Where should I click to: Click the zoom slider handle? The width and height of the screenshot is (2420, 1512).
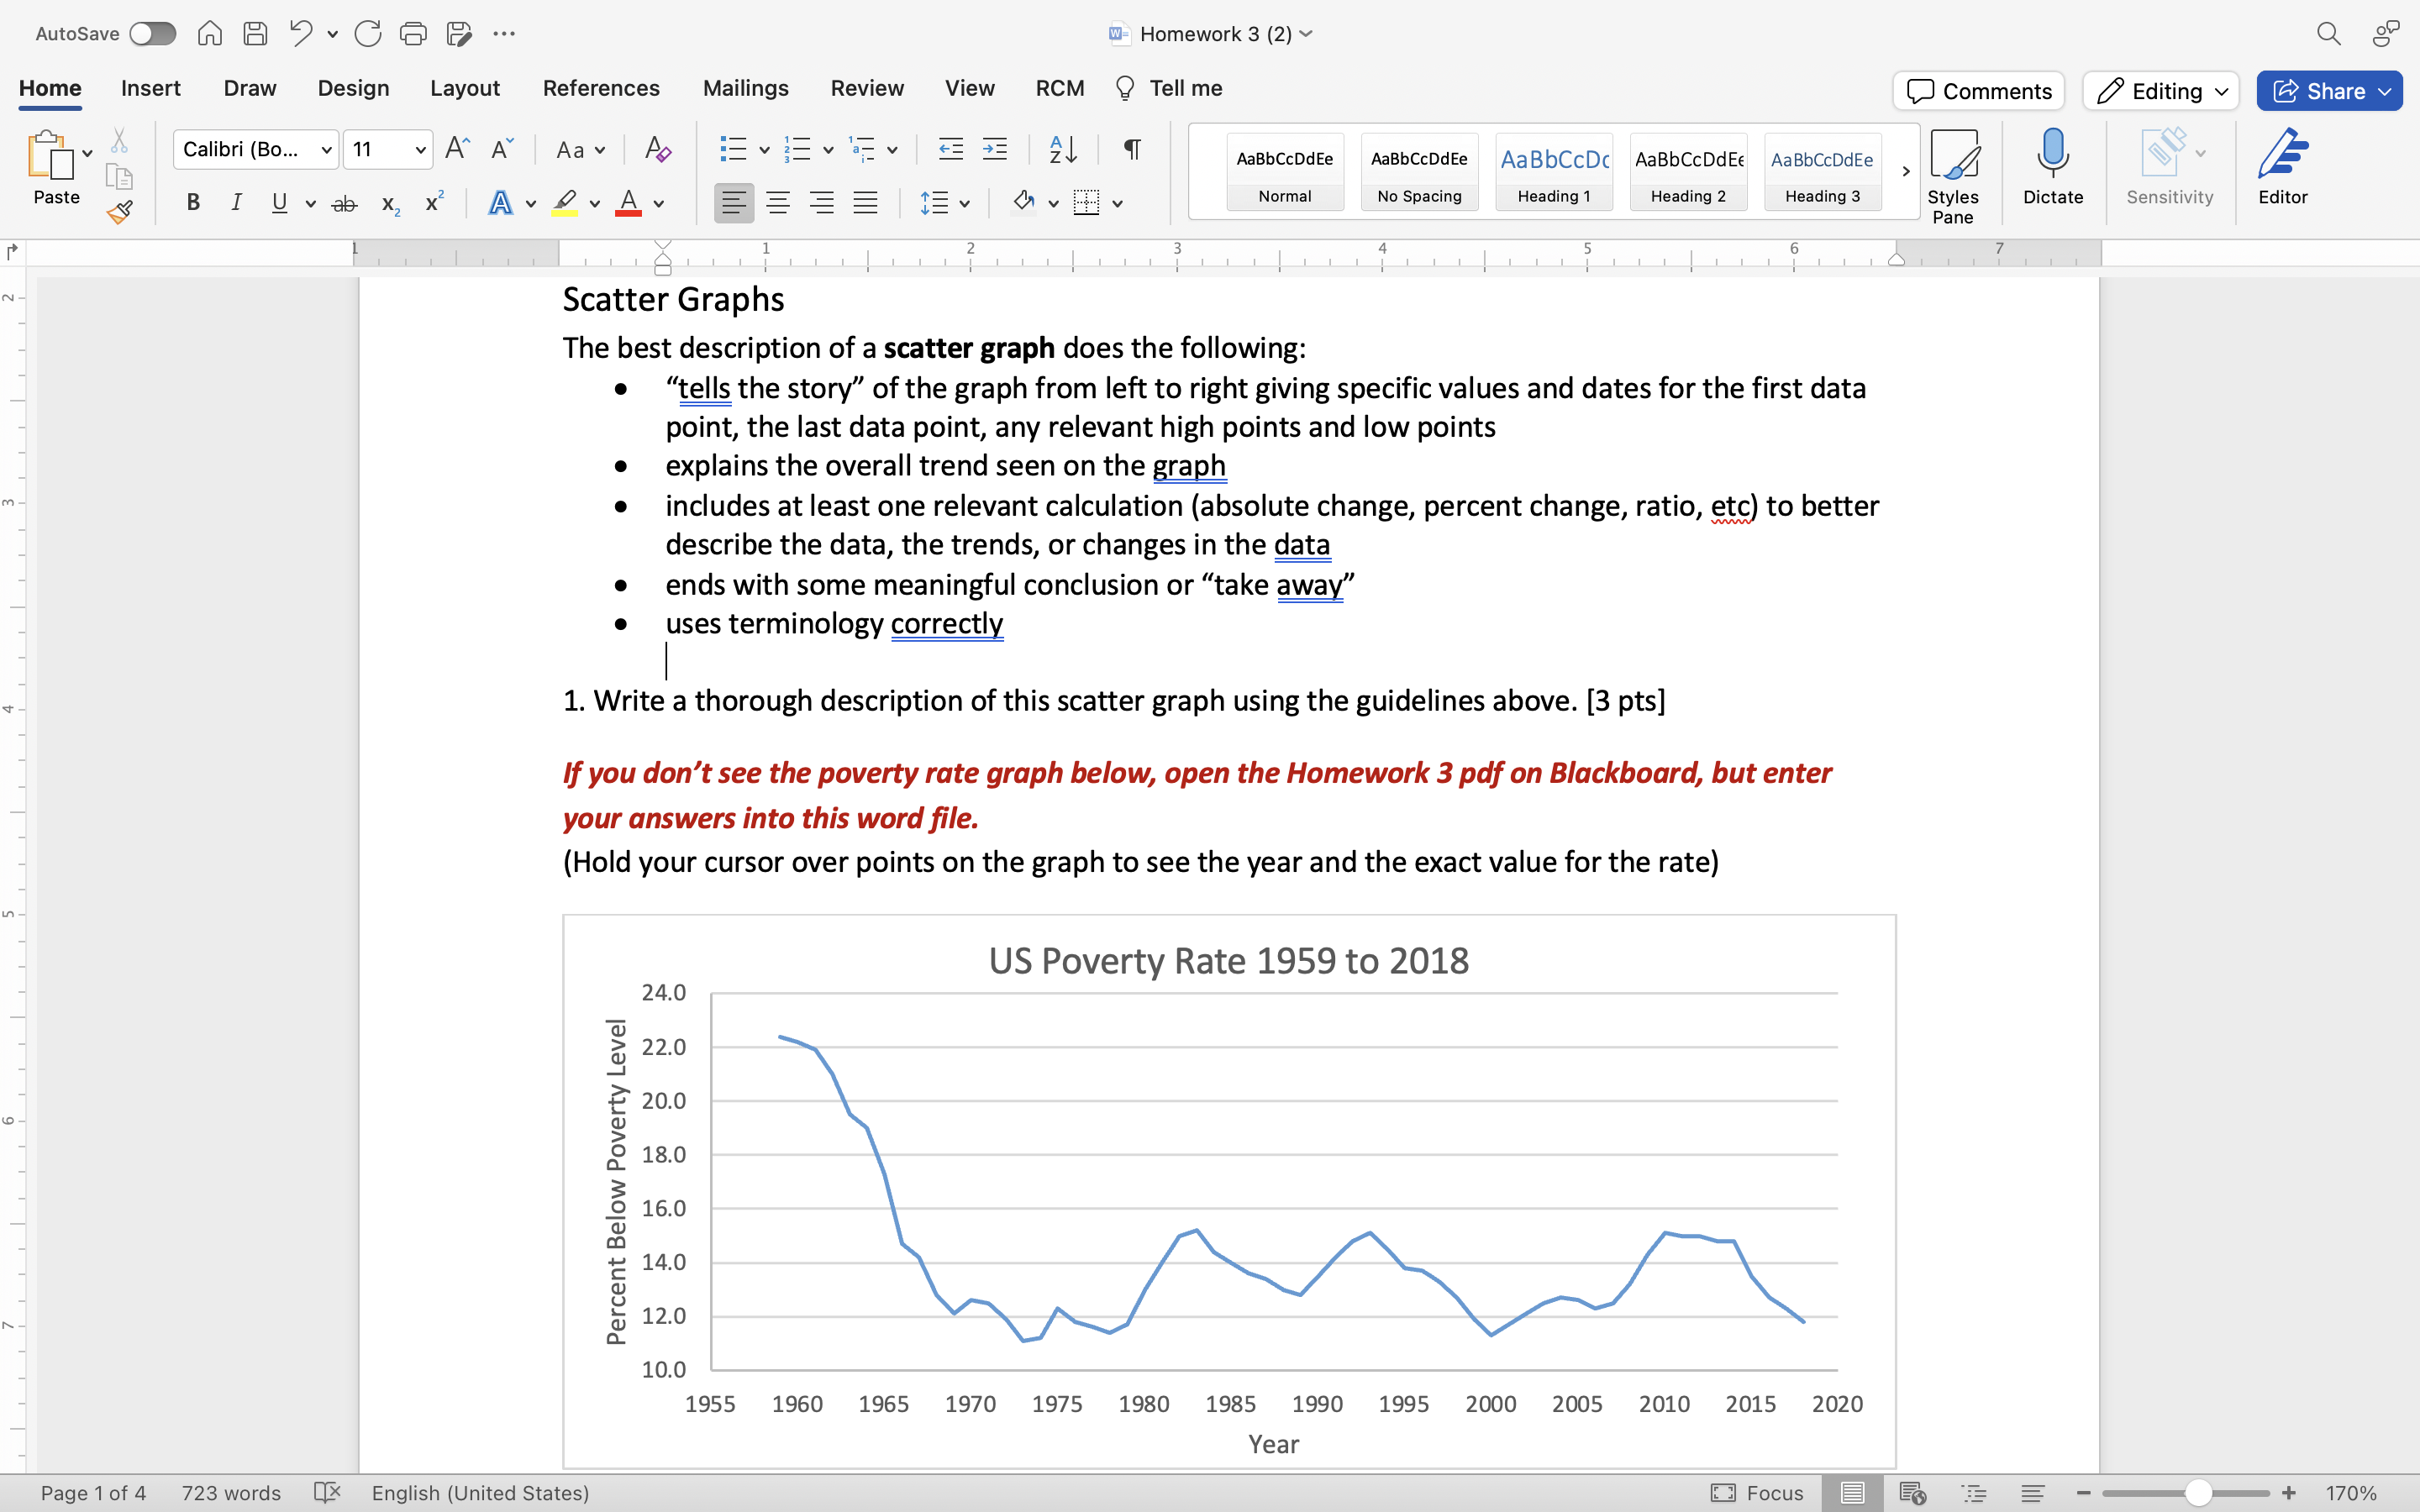coord(2197,1493)
